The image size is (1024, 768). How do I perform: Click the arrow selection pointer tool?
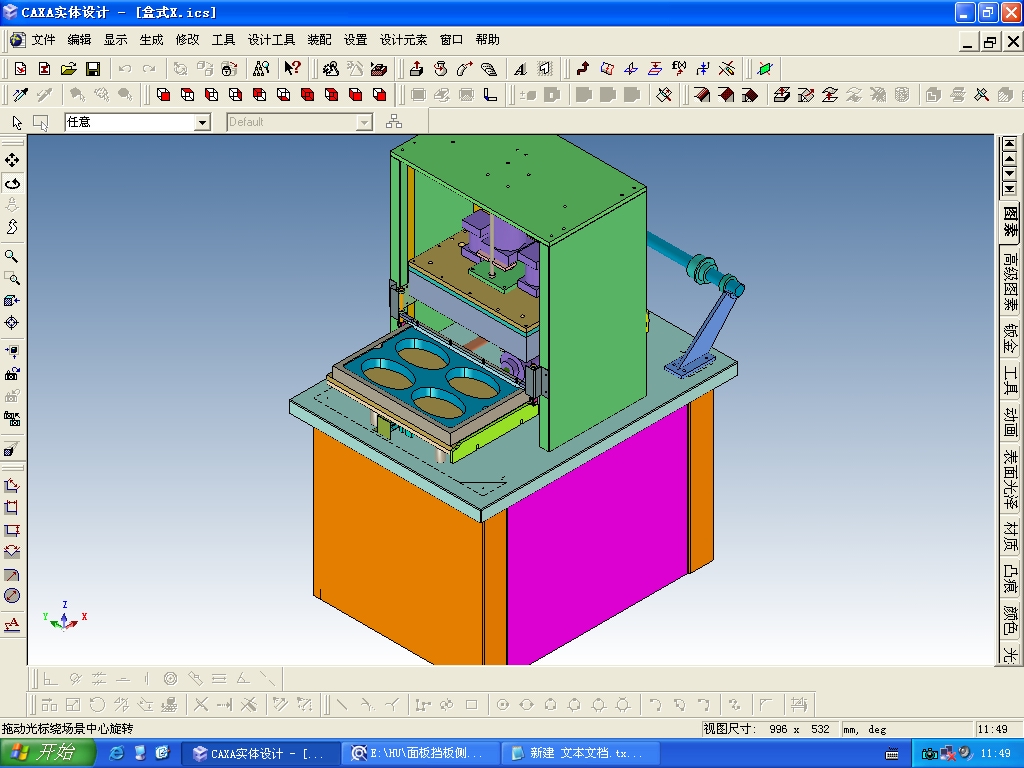pyautogui.click(x=17, y=122)
